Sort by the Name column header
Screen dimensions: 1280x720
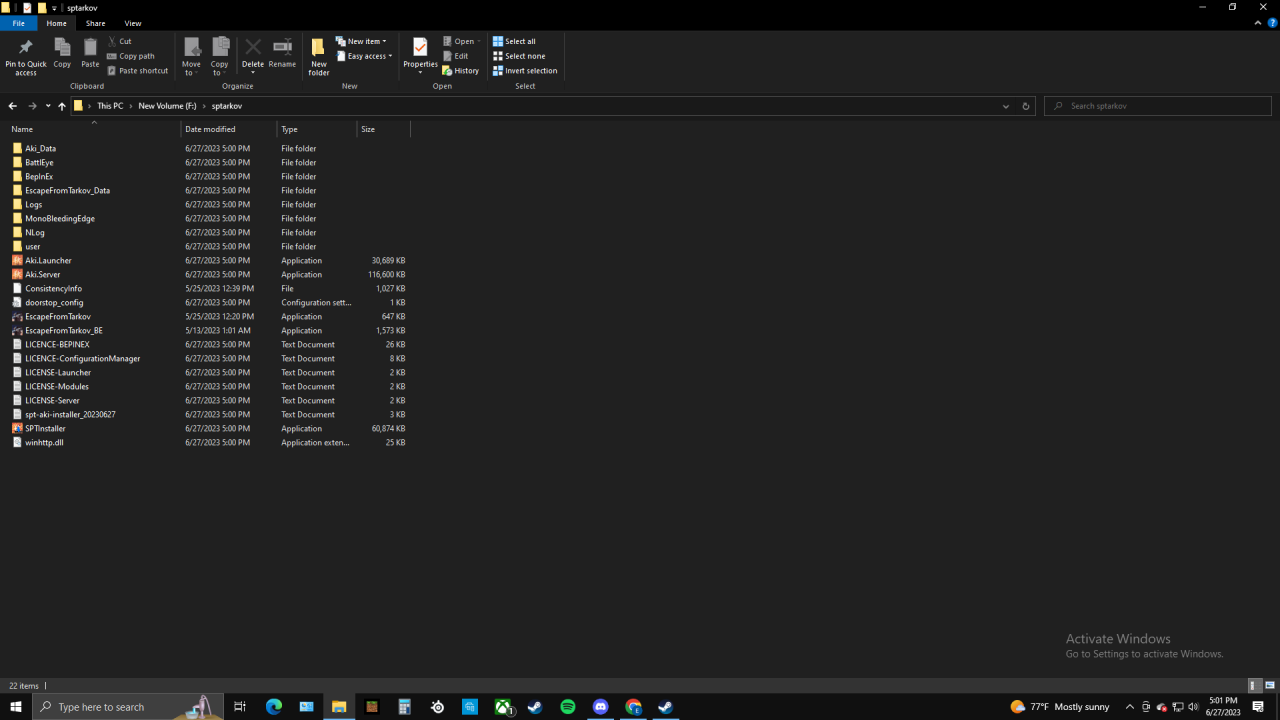94,129
